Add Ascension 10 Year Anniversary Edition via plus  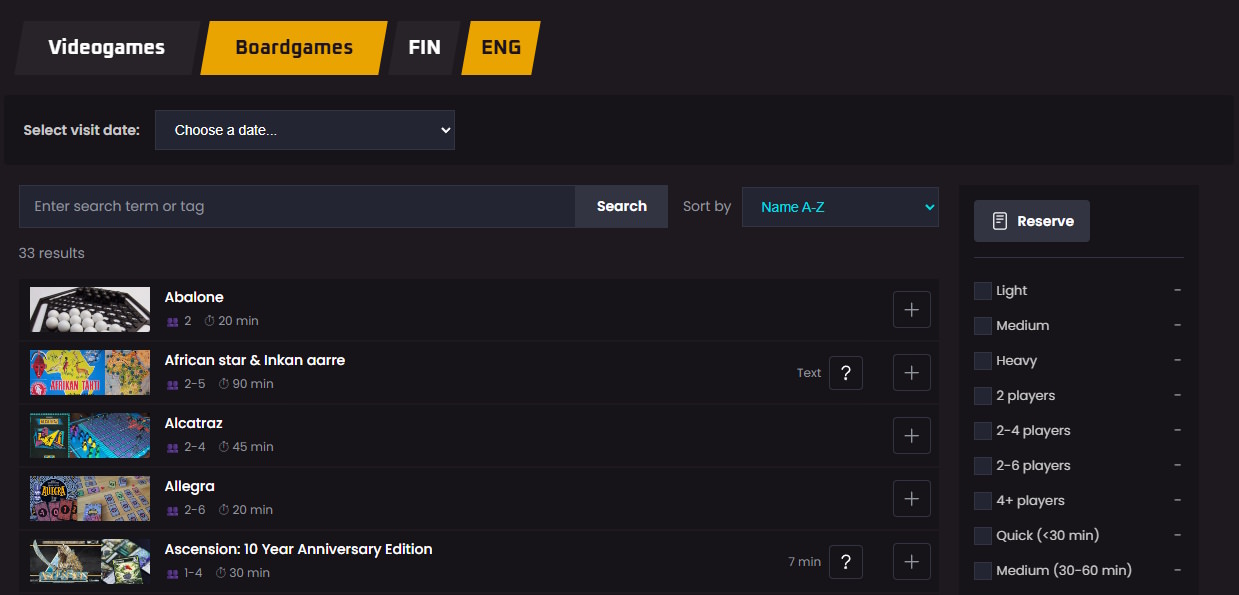[x=911, y=562]
